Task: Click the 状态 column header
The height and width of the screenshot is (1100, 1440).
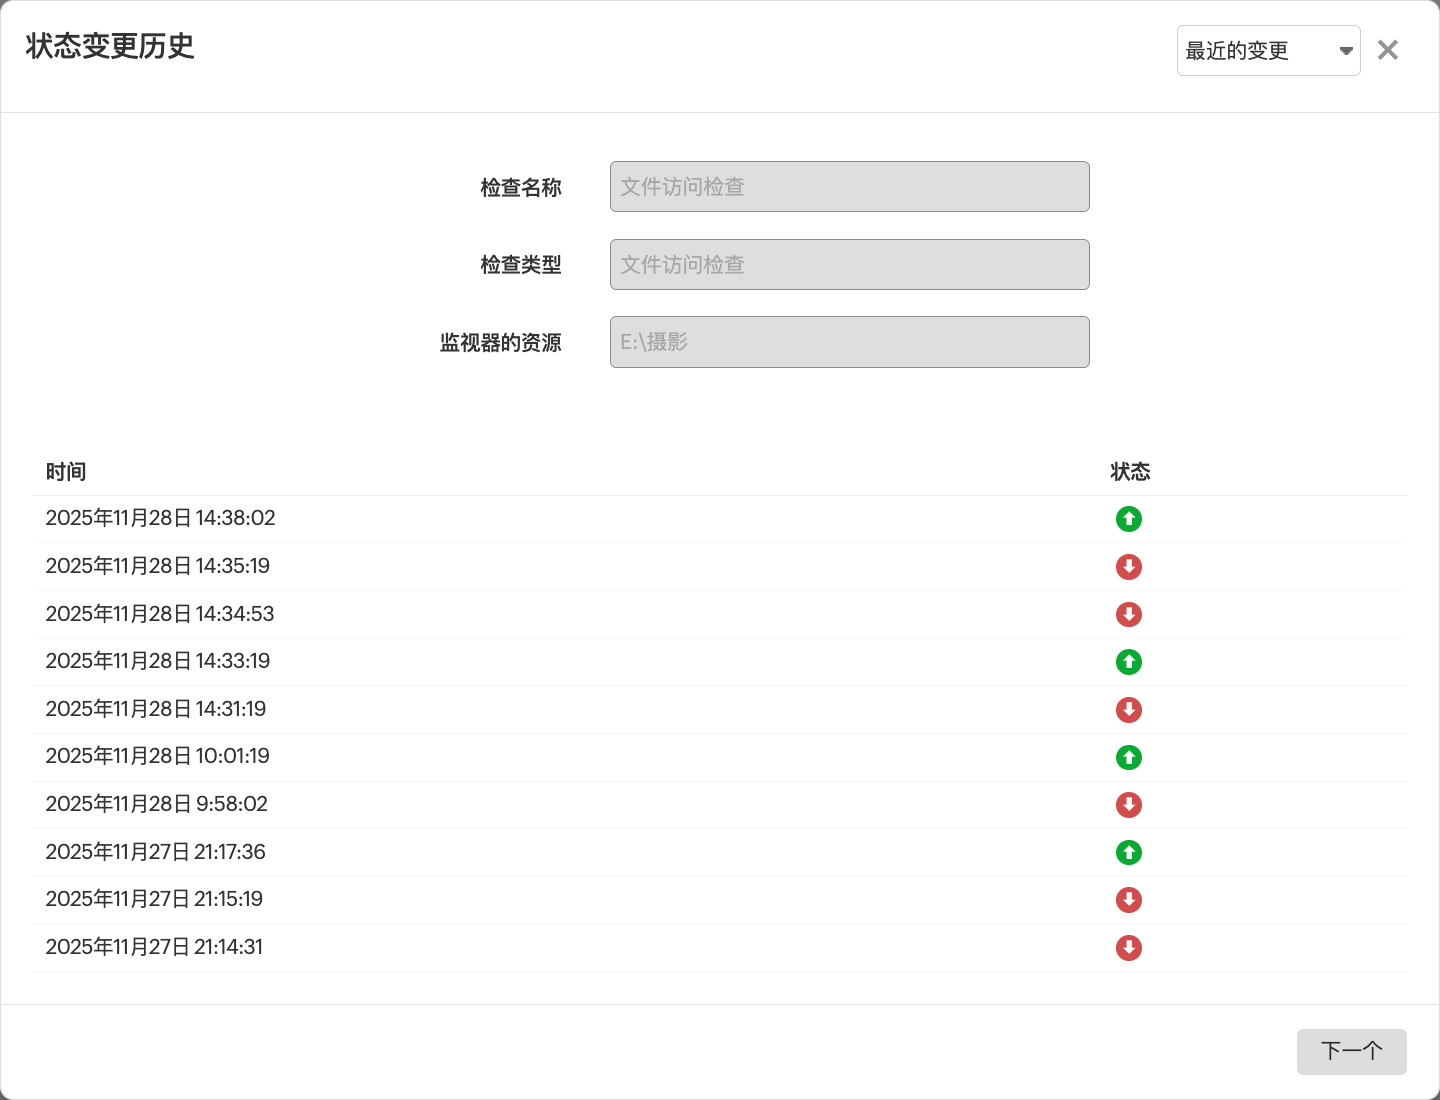Action: pyautogui.click(x=1130, y=472)
